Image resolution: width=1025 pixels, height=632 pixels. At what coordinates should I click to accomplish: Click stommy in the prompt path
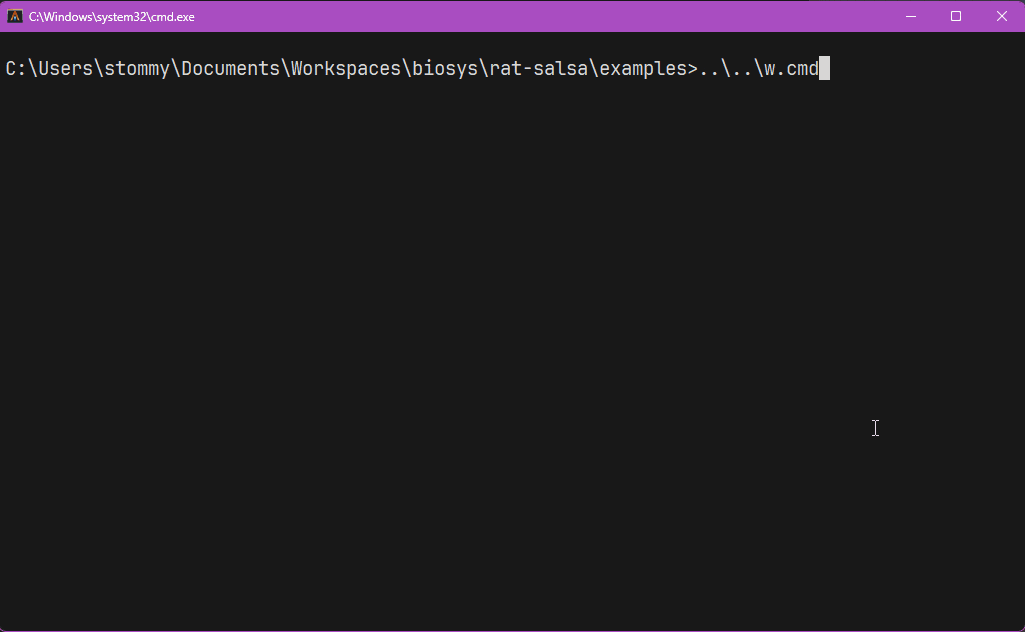[137, 69]
